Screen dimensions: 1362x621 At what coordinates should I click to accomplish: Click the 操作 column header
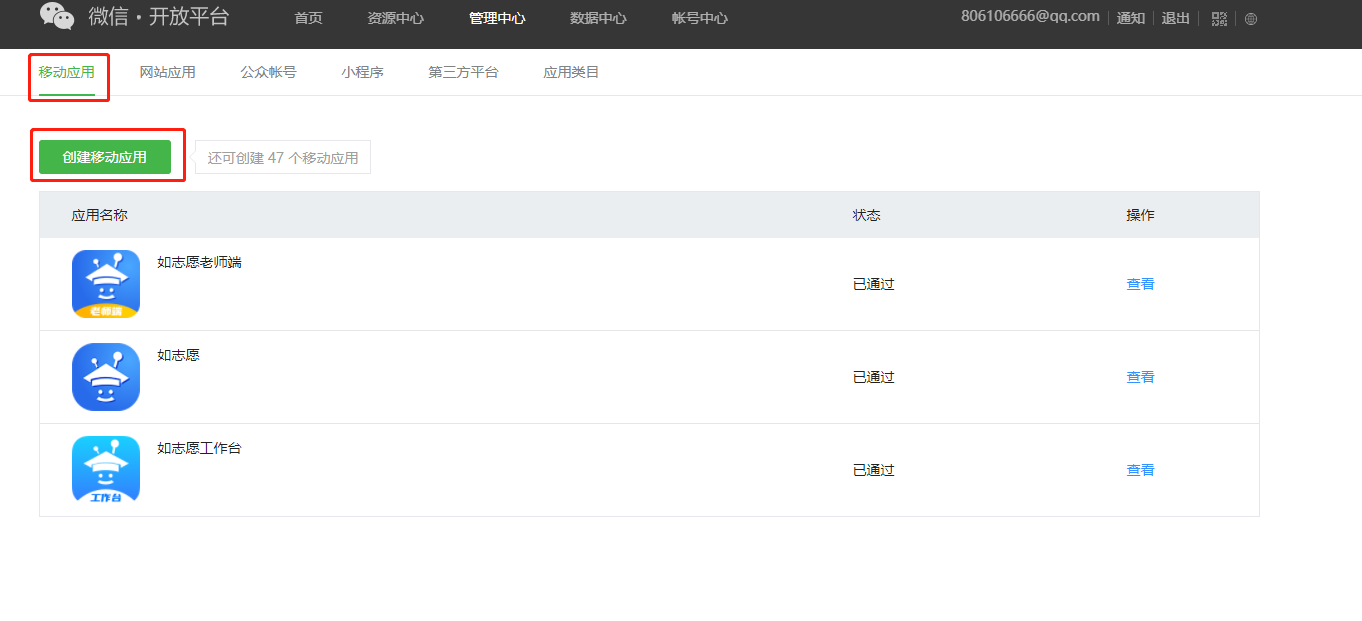[1140, 215]
